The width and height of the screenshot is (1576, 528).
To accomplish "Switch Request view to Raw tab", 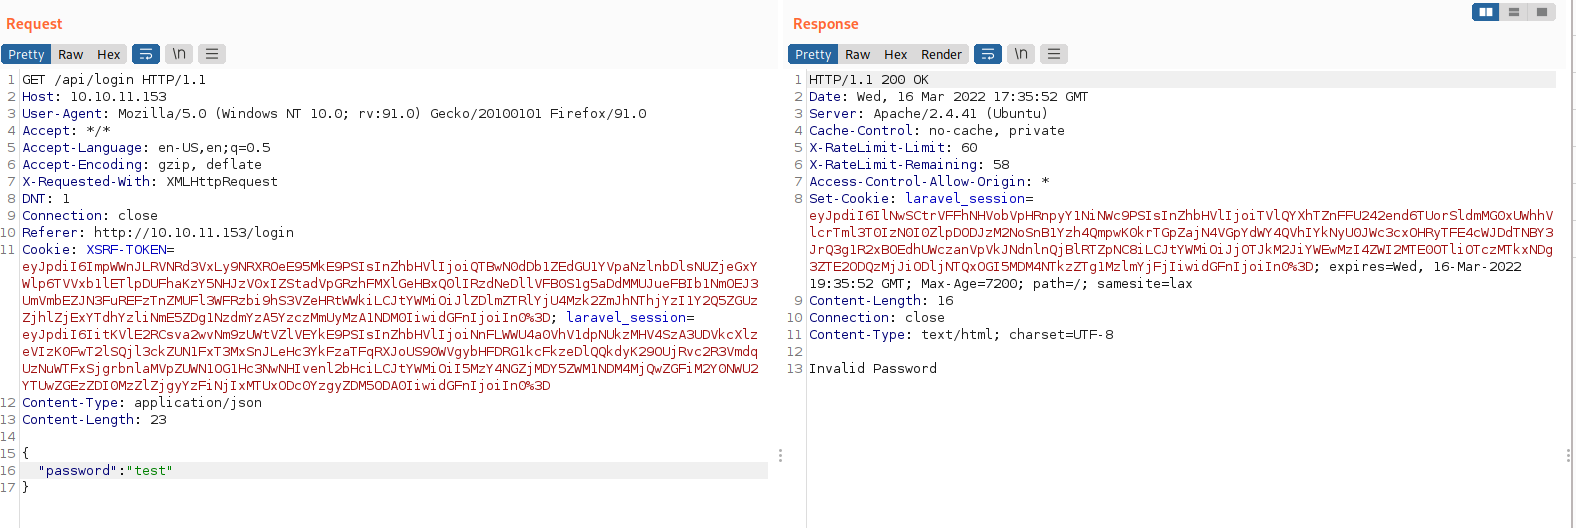I will tap(70, 54).
